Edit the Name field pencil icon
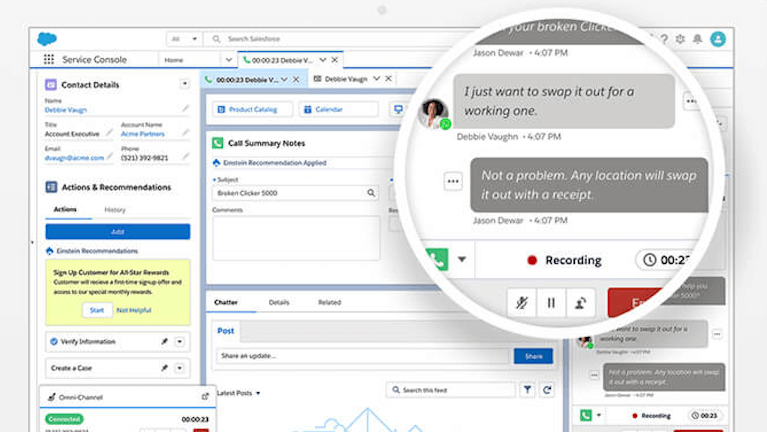Screen dimensions: 767x432 pyautogui.click(x=185, y=108)
